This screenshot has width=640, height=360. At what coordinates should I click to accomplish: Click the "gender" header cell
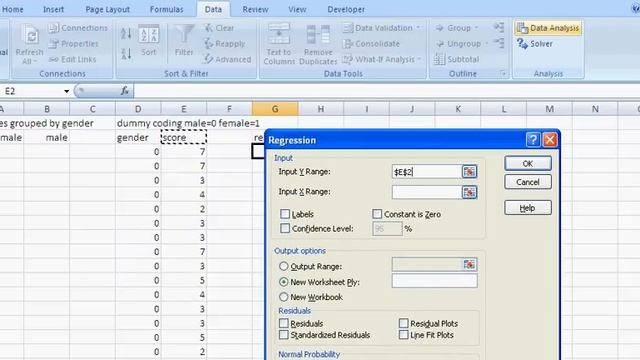click(x=138, y=138)
